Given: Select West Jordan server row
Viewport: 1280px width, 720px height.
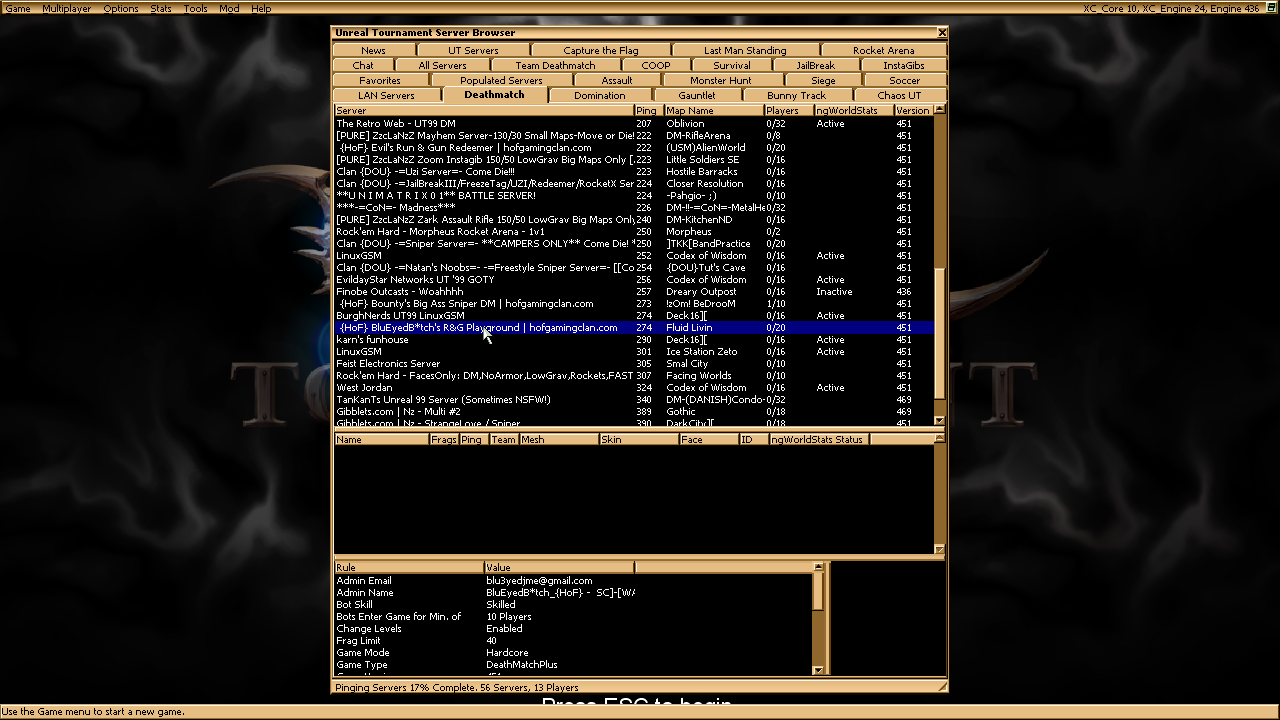Looking at the screenshot, I should pyautogui.click(x=634, y=388).
